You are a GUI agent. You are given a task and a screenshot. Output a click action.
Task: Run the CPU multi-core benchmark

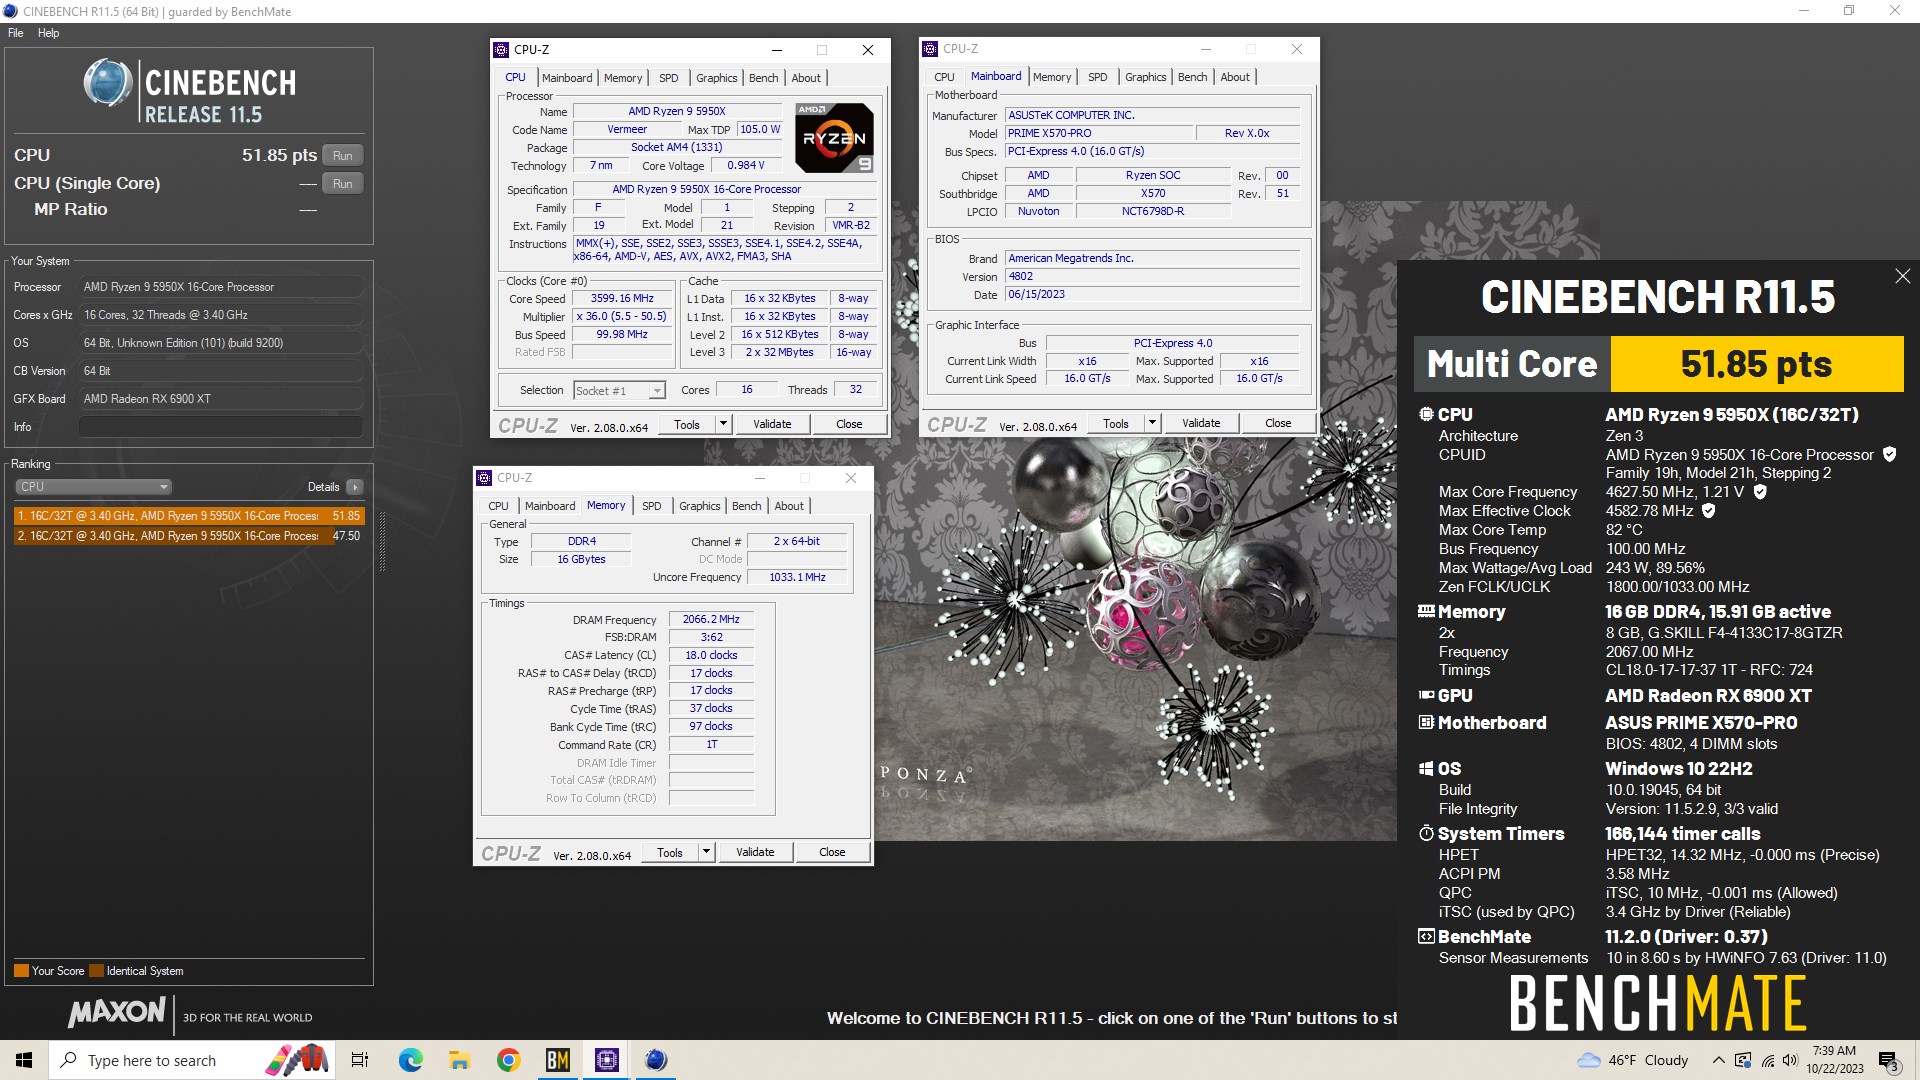pos(343,156)
